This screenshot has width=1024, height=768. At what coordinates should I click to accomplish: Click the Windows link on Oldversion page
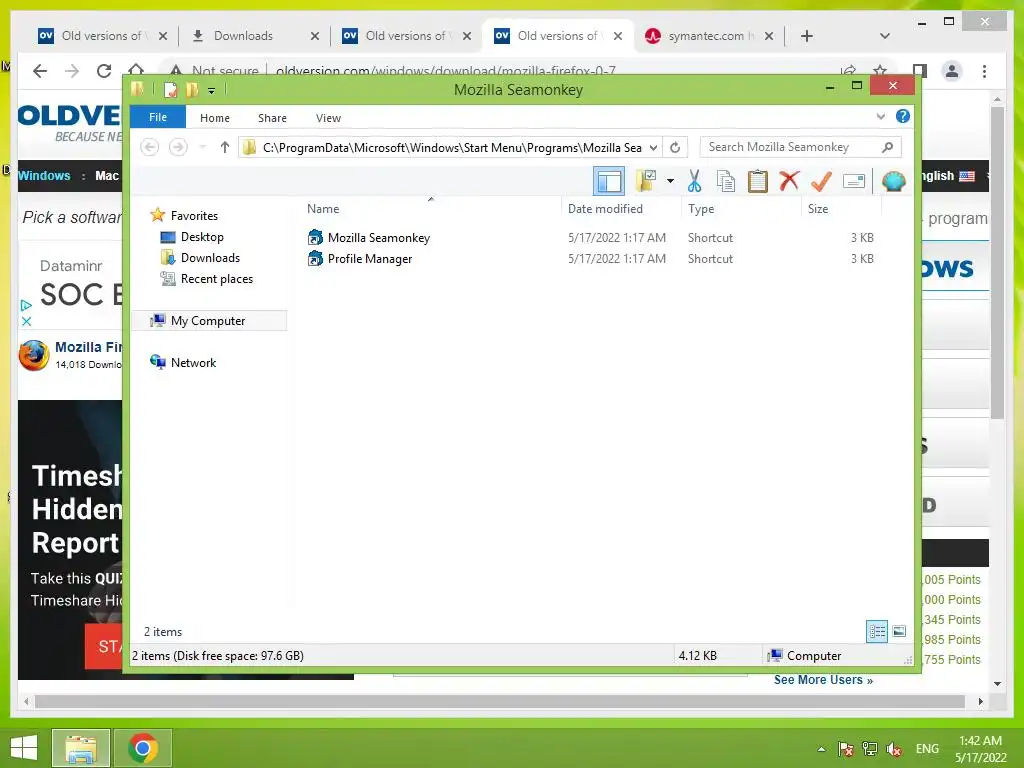click(44, 176)
